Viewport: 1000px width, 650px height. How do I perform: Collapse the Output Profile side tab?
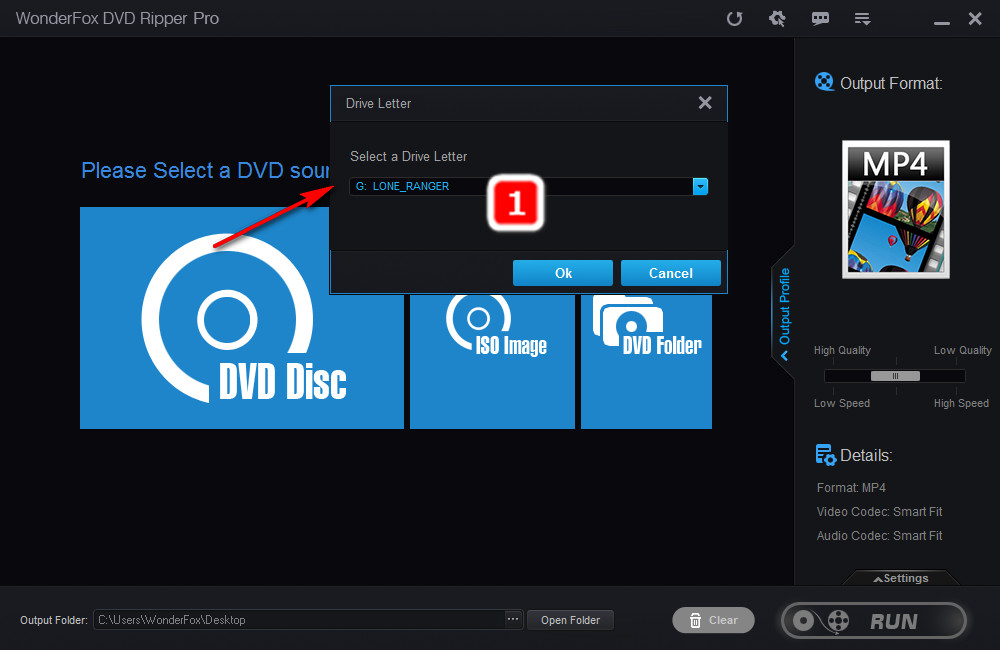(784, 313)
